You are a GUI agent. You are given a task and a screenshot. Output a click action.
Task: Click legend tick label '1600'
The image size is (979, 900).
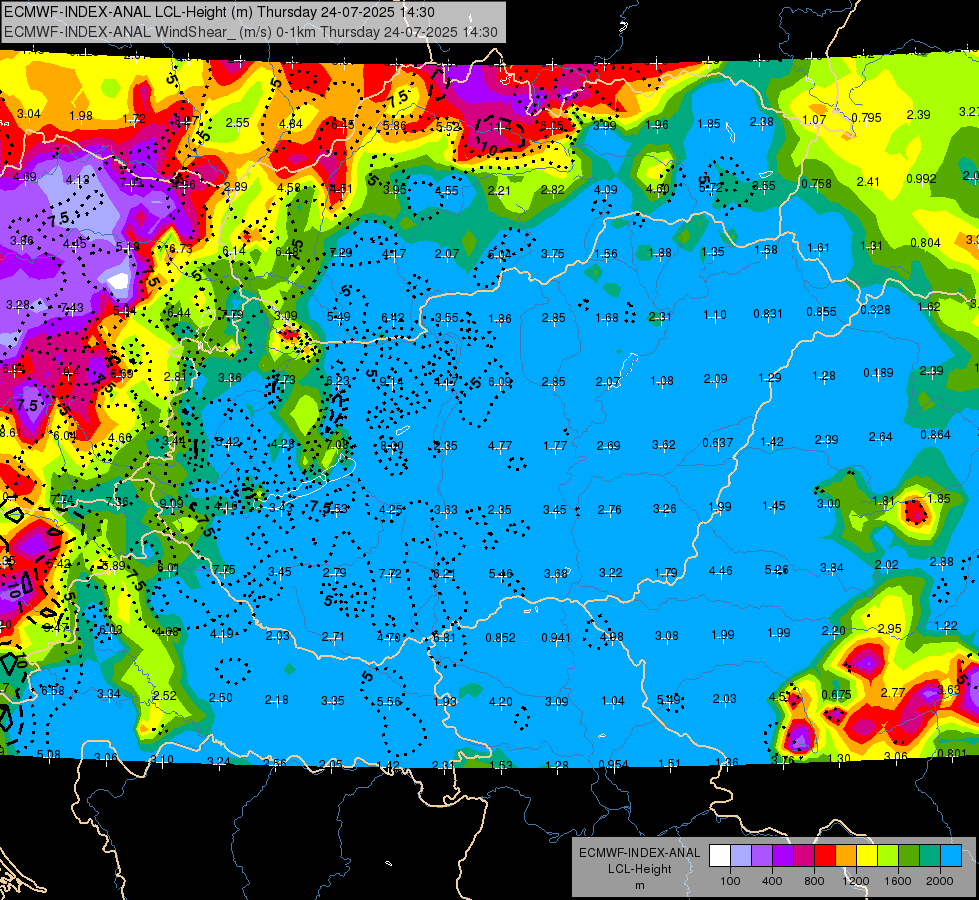(898, 881)
